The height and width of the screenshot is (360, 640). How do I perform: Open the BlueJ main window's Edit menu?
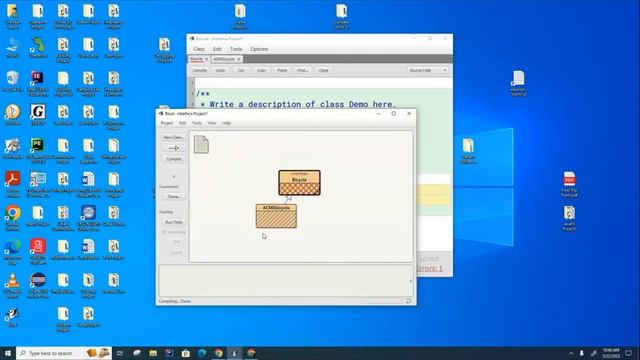(x=182, y=123)
